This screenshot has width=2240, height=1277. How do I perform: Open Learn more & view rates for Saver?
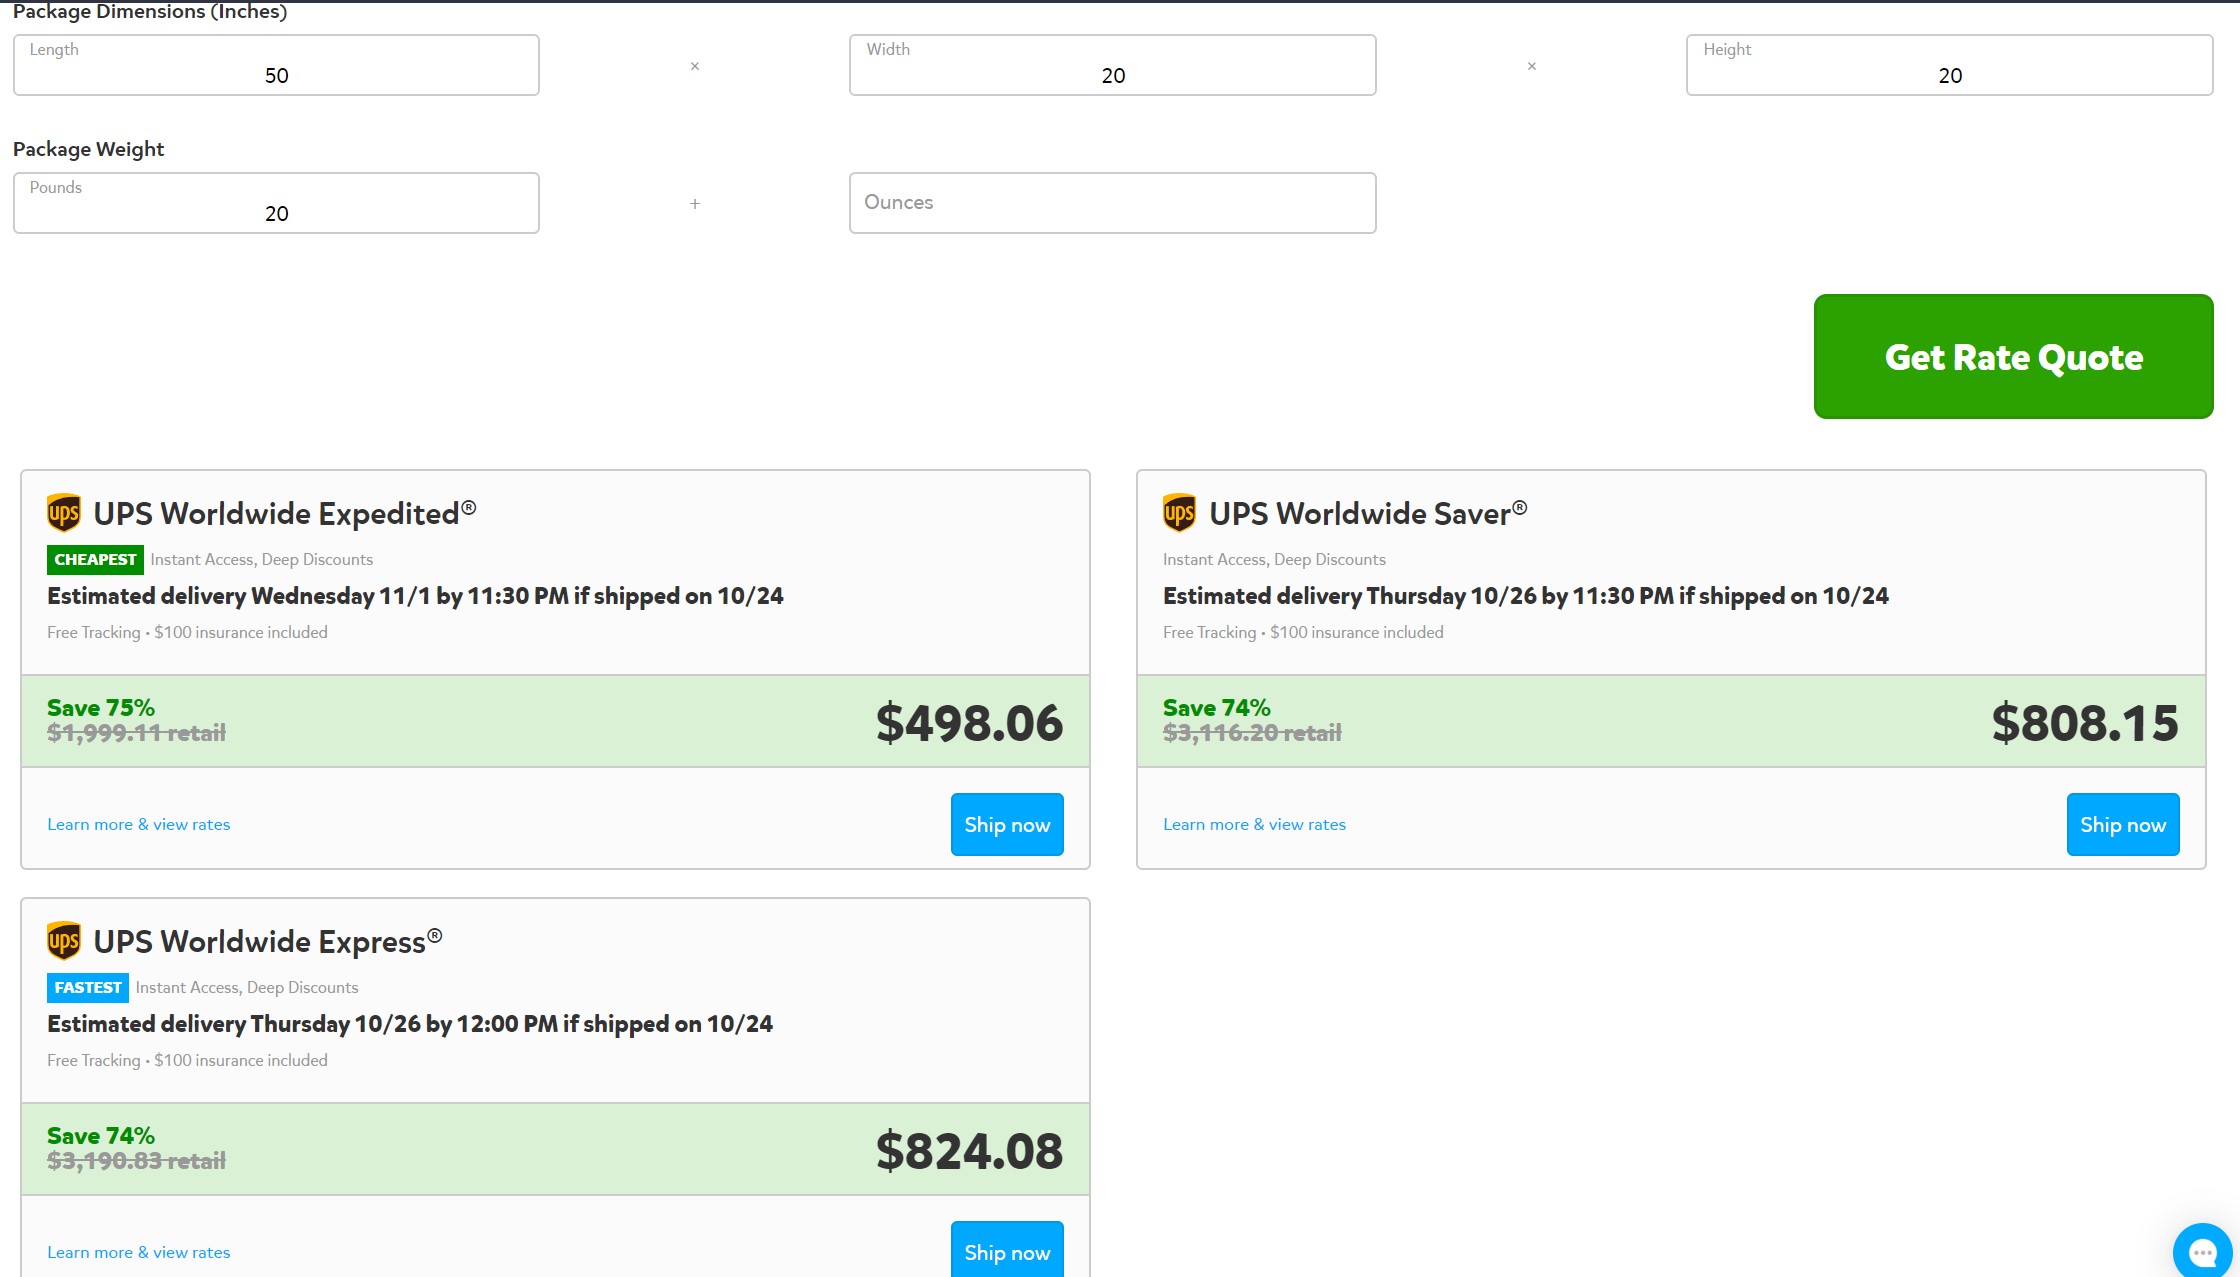tap(1254, 824)
